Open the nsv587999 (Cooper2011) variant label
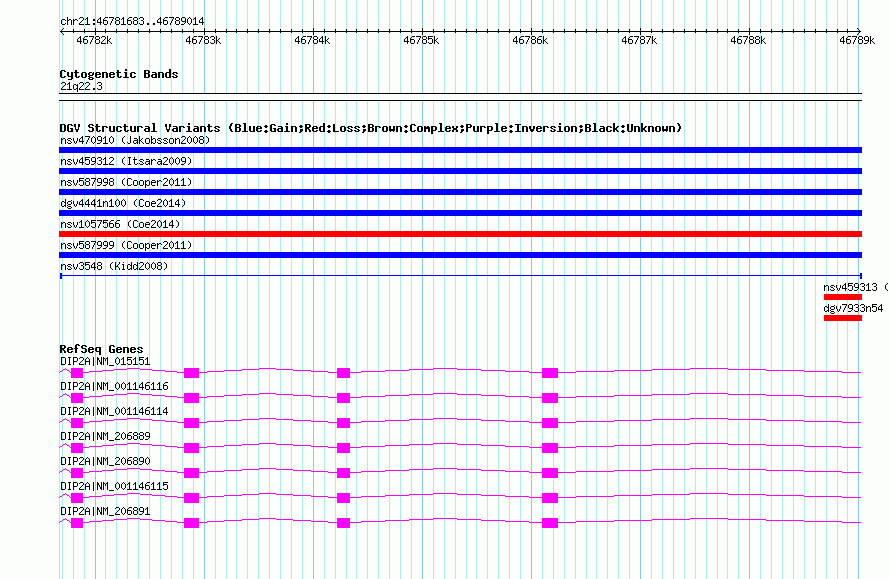890x579 pixels. [x=126, y=245]
